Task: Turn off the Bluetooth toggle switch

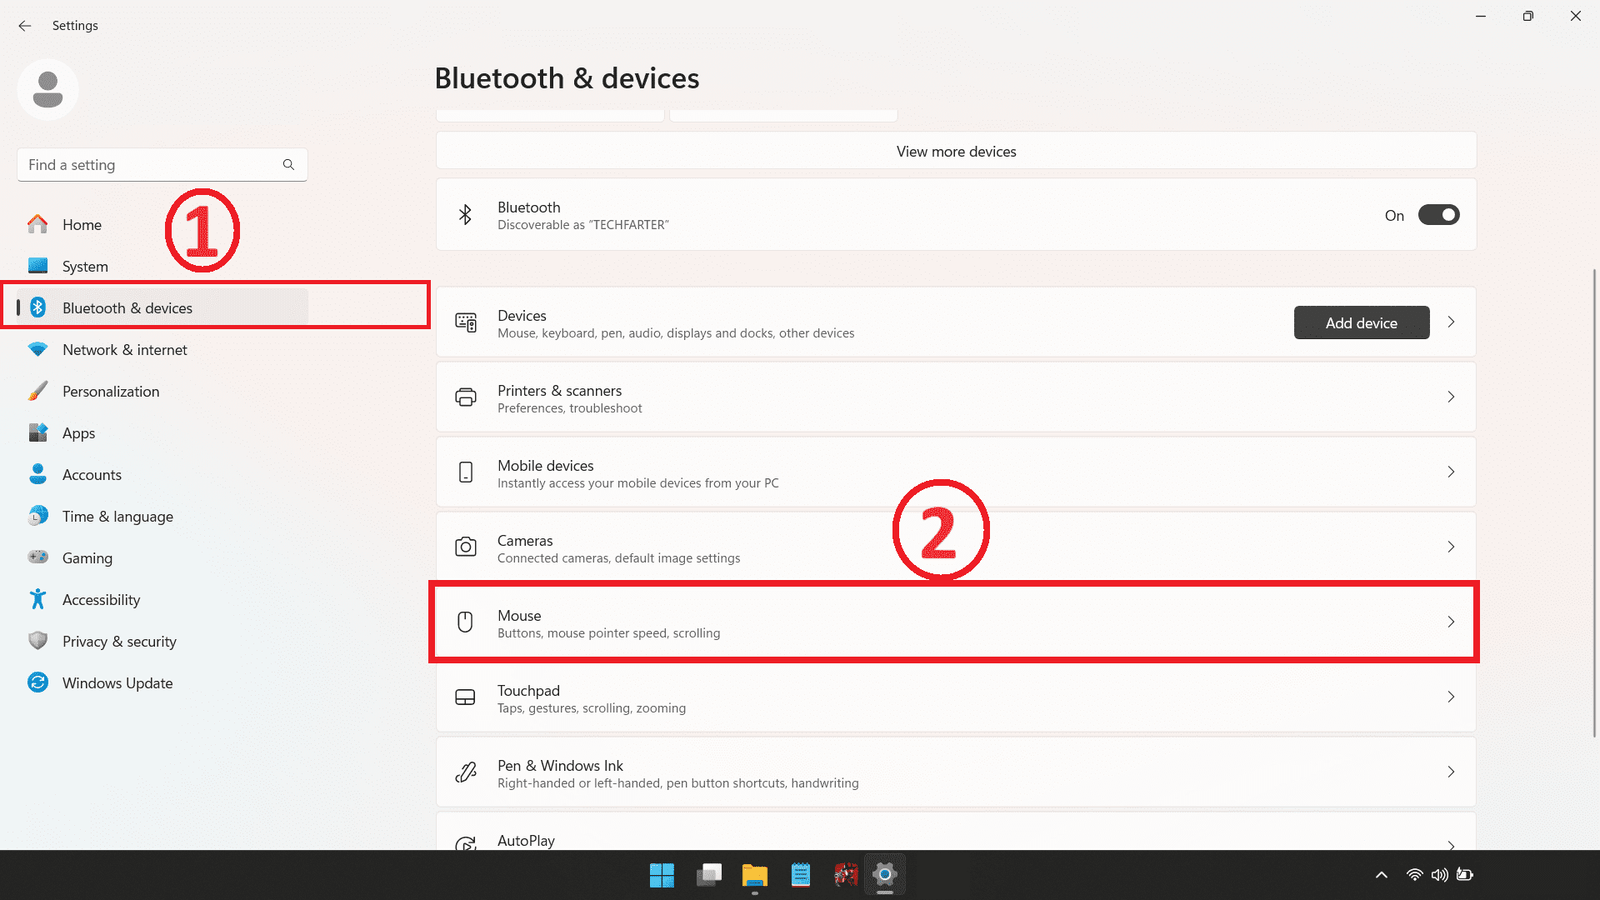Action: click(1438, 215)
